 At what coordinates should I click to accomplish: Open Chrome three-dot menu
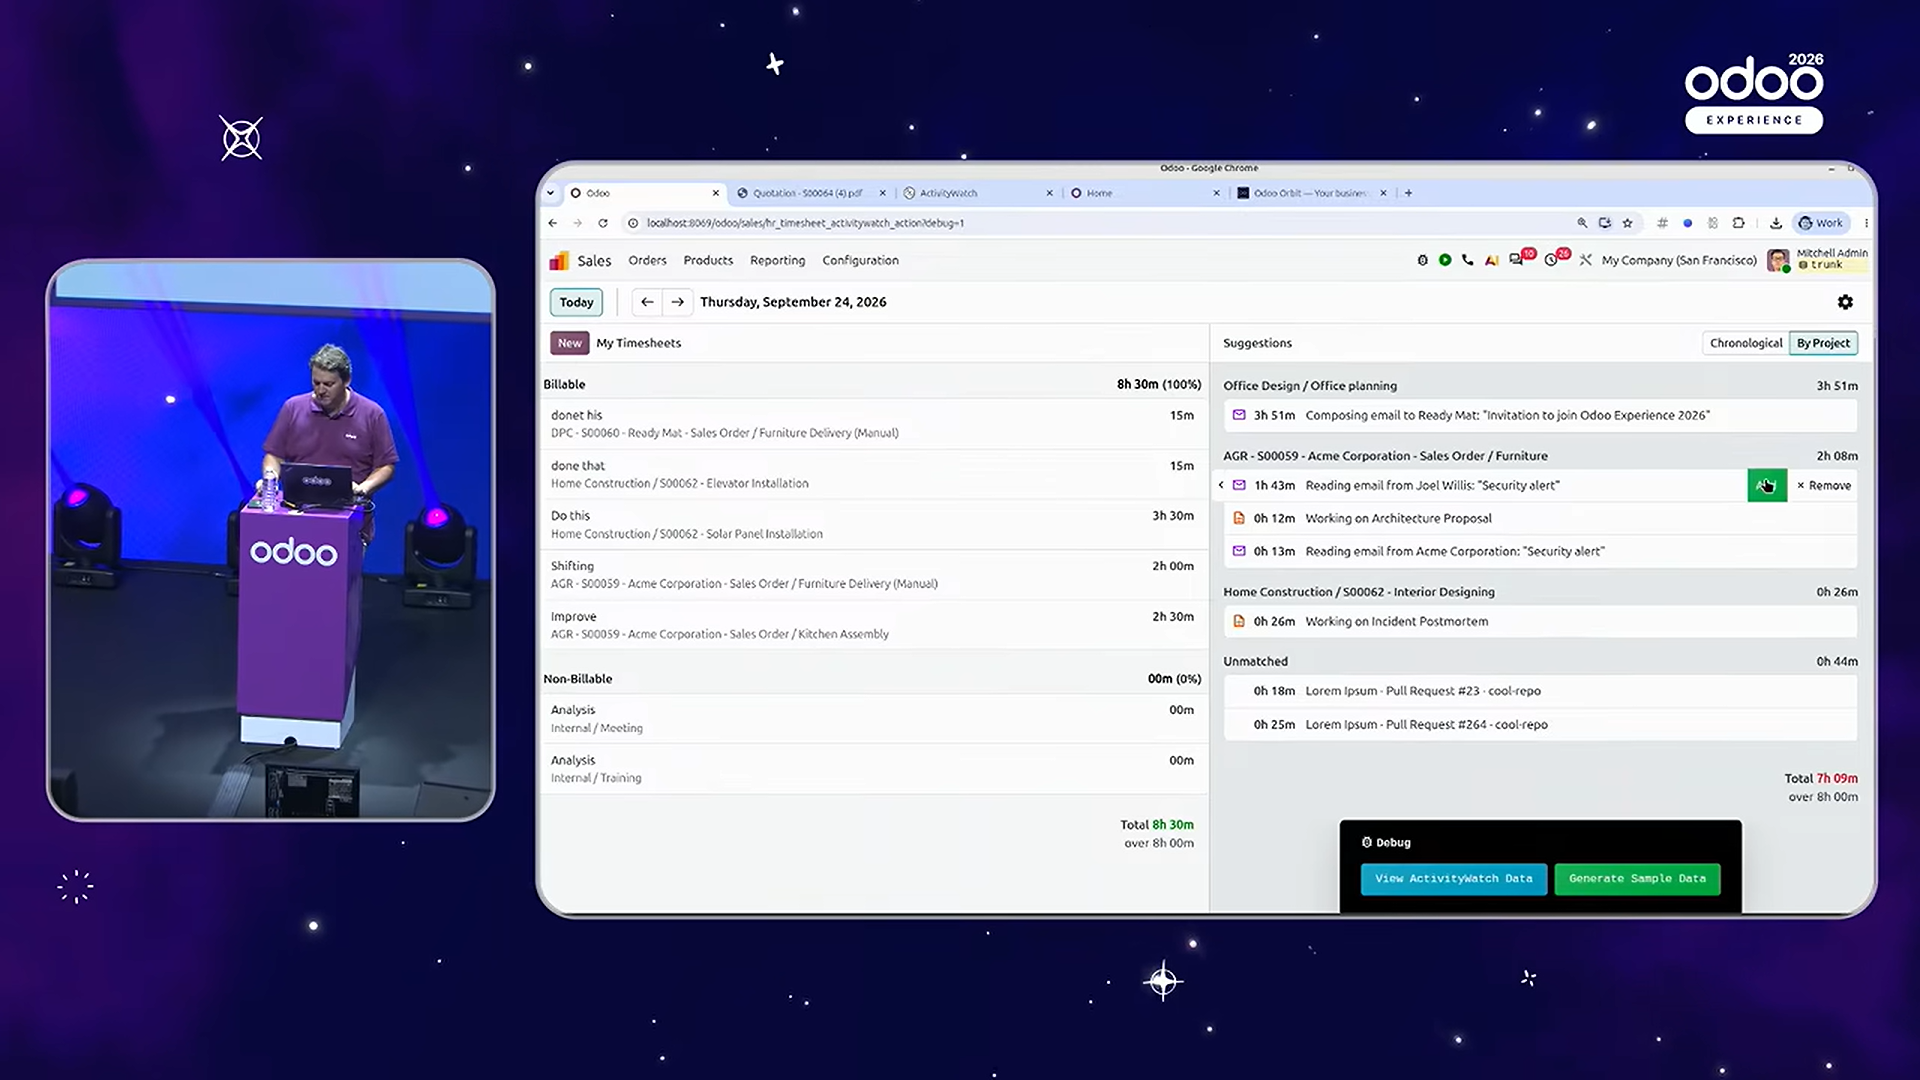(x=1866, y=223)
